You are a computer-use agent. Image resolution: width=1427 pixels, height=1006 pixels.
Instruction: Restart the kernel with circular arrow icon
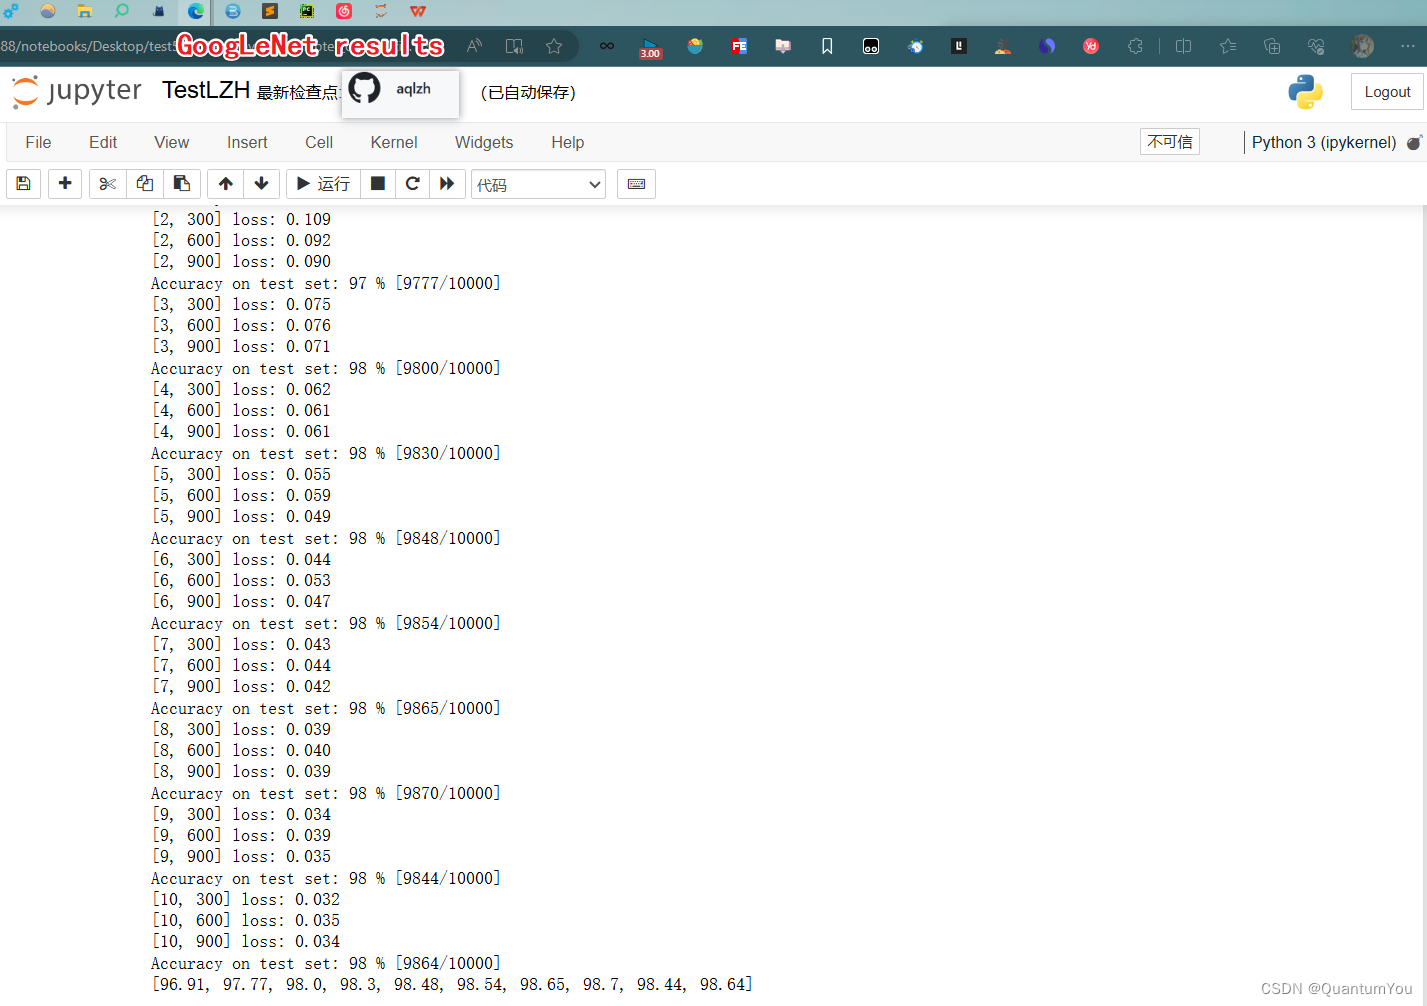pos(412,184)
